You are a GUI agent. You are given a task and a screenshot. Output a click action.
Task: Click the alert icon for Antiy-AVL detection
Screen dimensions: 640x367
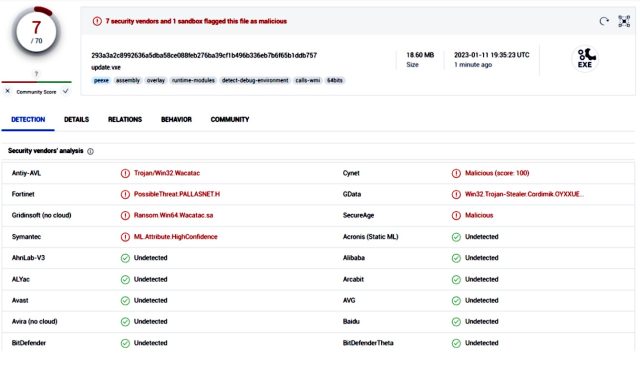point(125,173)
